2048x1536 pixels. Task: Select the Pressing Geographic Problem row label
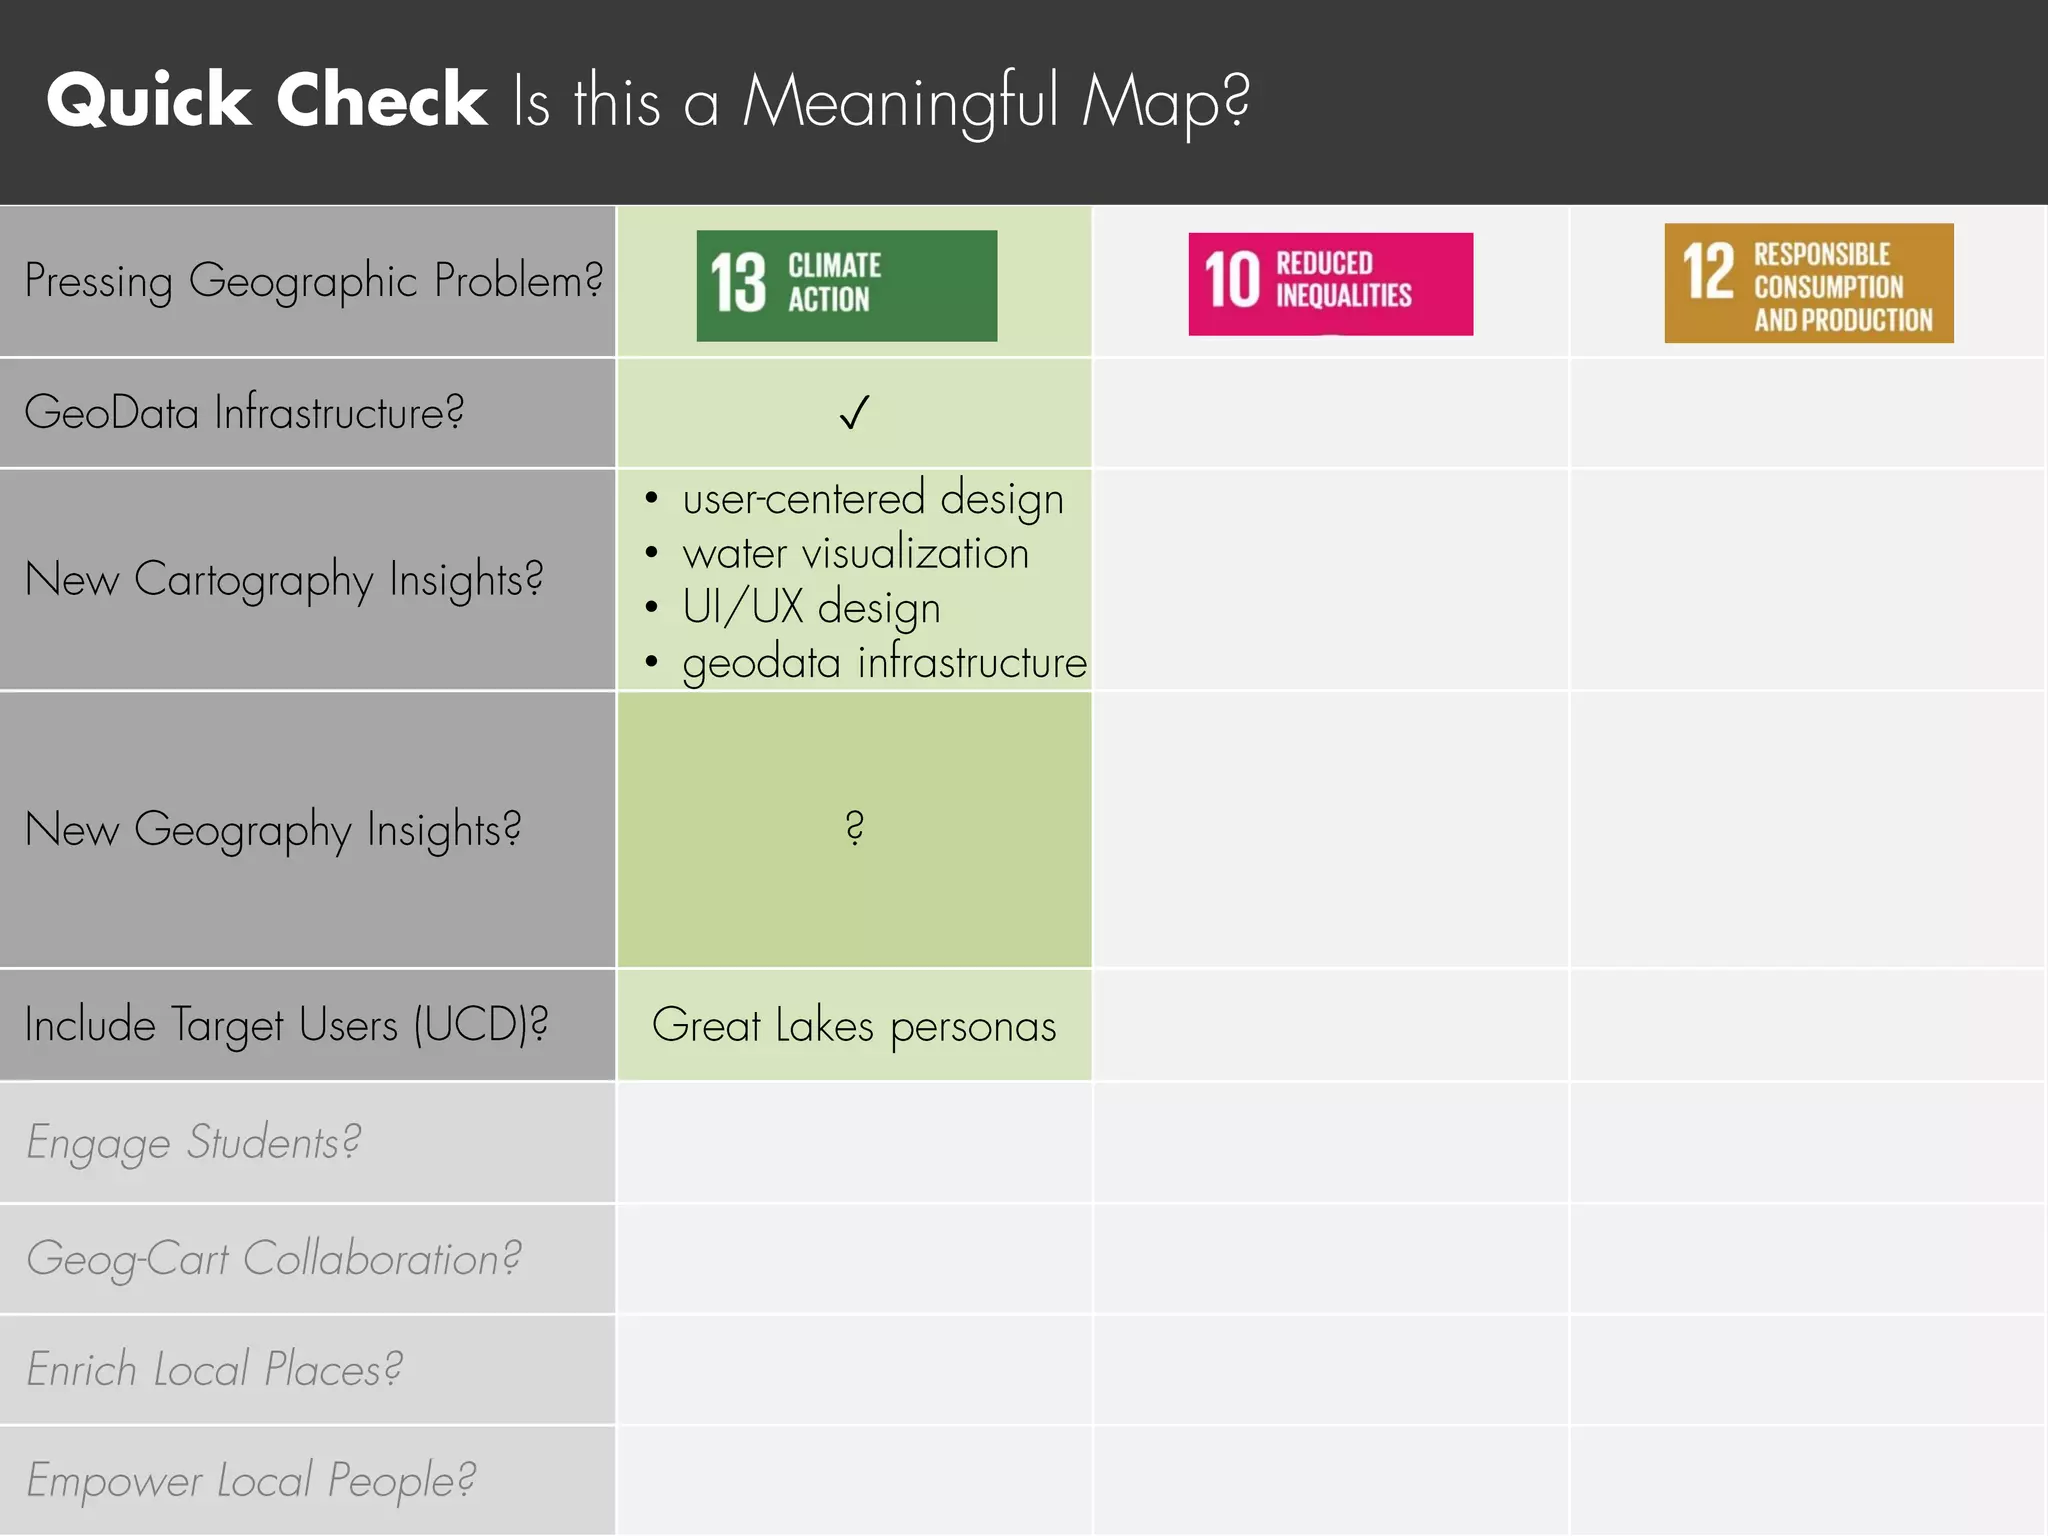pyautogui.click(x=313, y=280)
